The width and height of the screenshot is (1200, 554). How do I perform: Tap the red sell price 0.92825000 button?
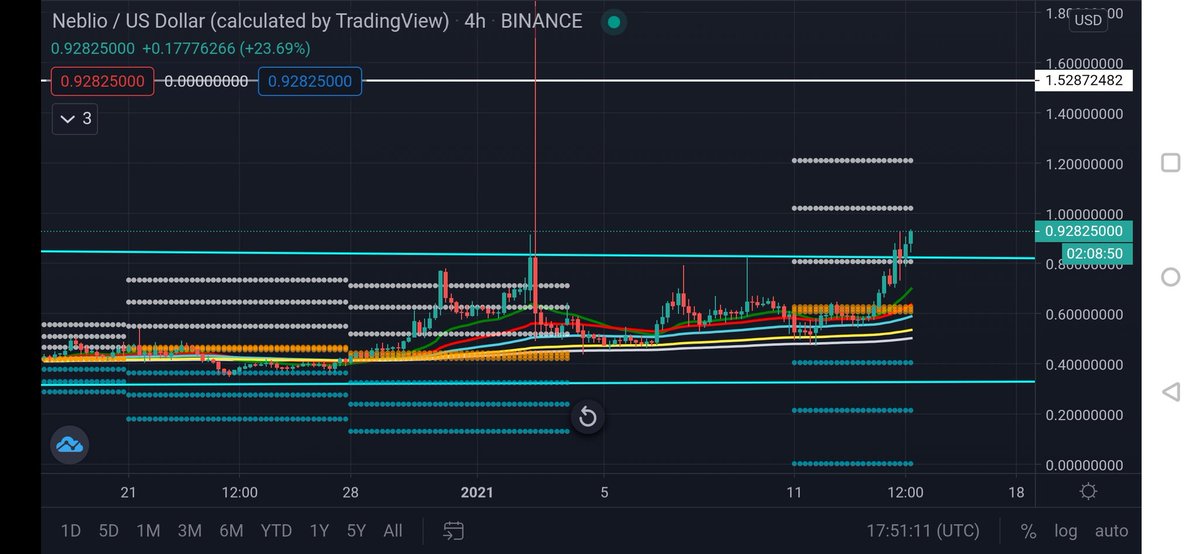click(103, 81)
